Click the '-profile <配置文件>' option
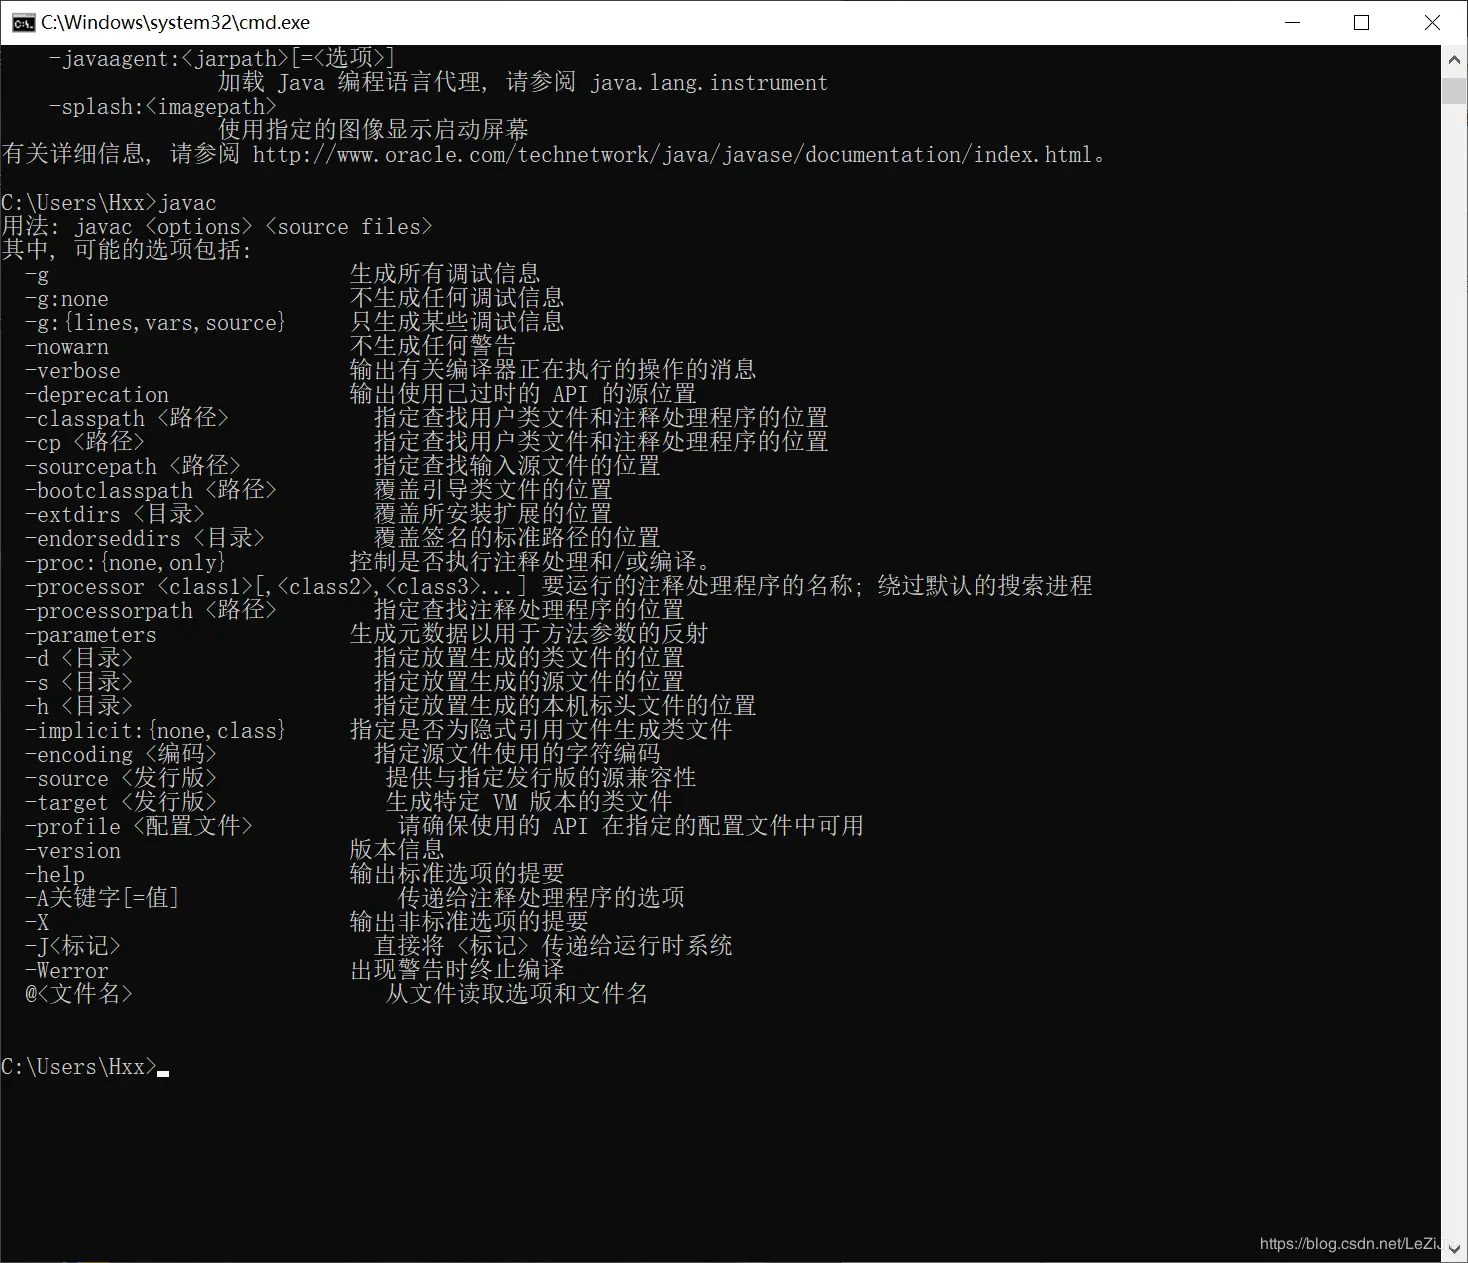Viewport: 1468px width, 1263px height. (139, 826)
